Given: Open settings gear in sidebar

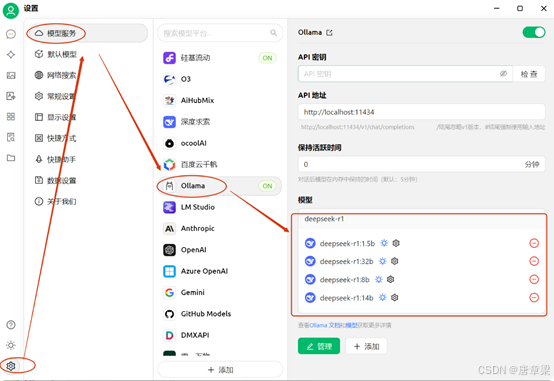Looking at the screenshot, I should click(x=11, y=366).
